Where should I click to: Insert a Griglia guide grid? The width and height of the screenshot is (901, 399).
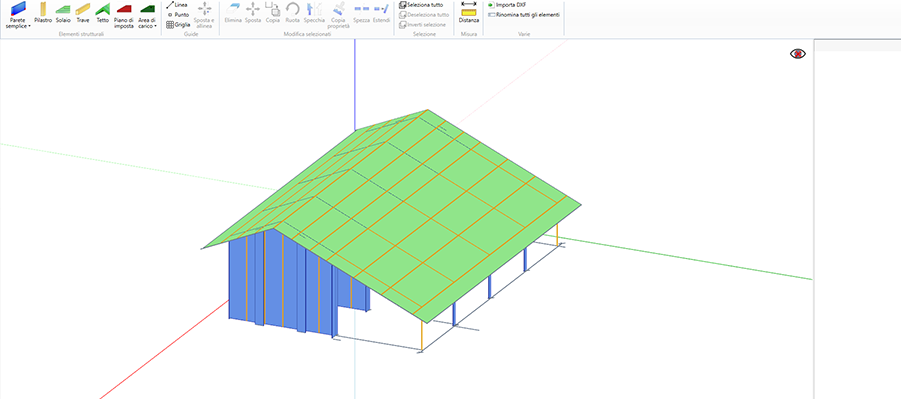point(178,25)
